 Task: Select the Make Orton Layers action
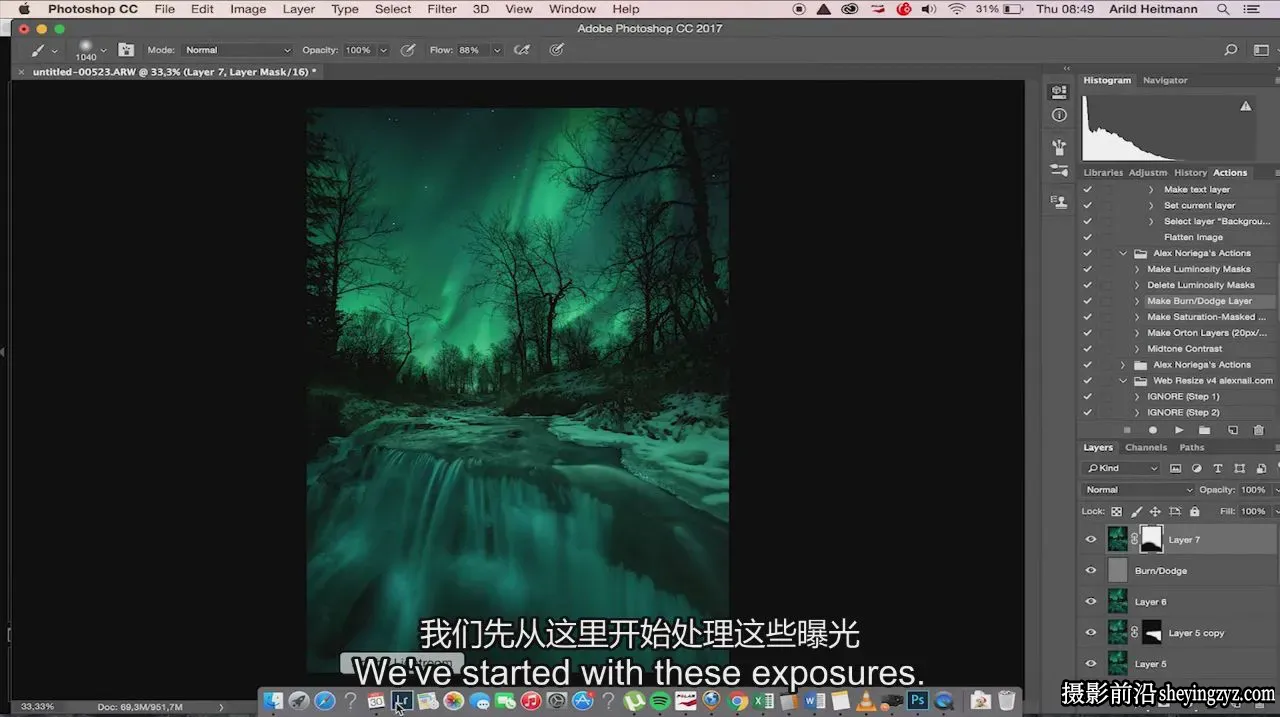pyautogui.click(x=1207, y=333)
